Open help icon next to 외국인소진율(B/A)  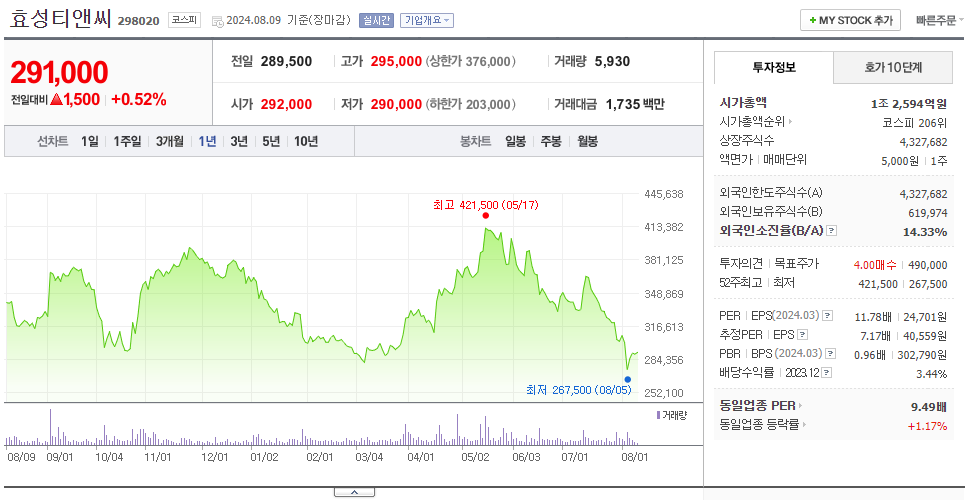coord(832,231)
